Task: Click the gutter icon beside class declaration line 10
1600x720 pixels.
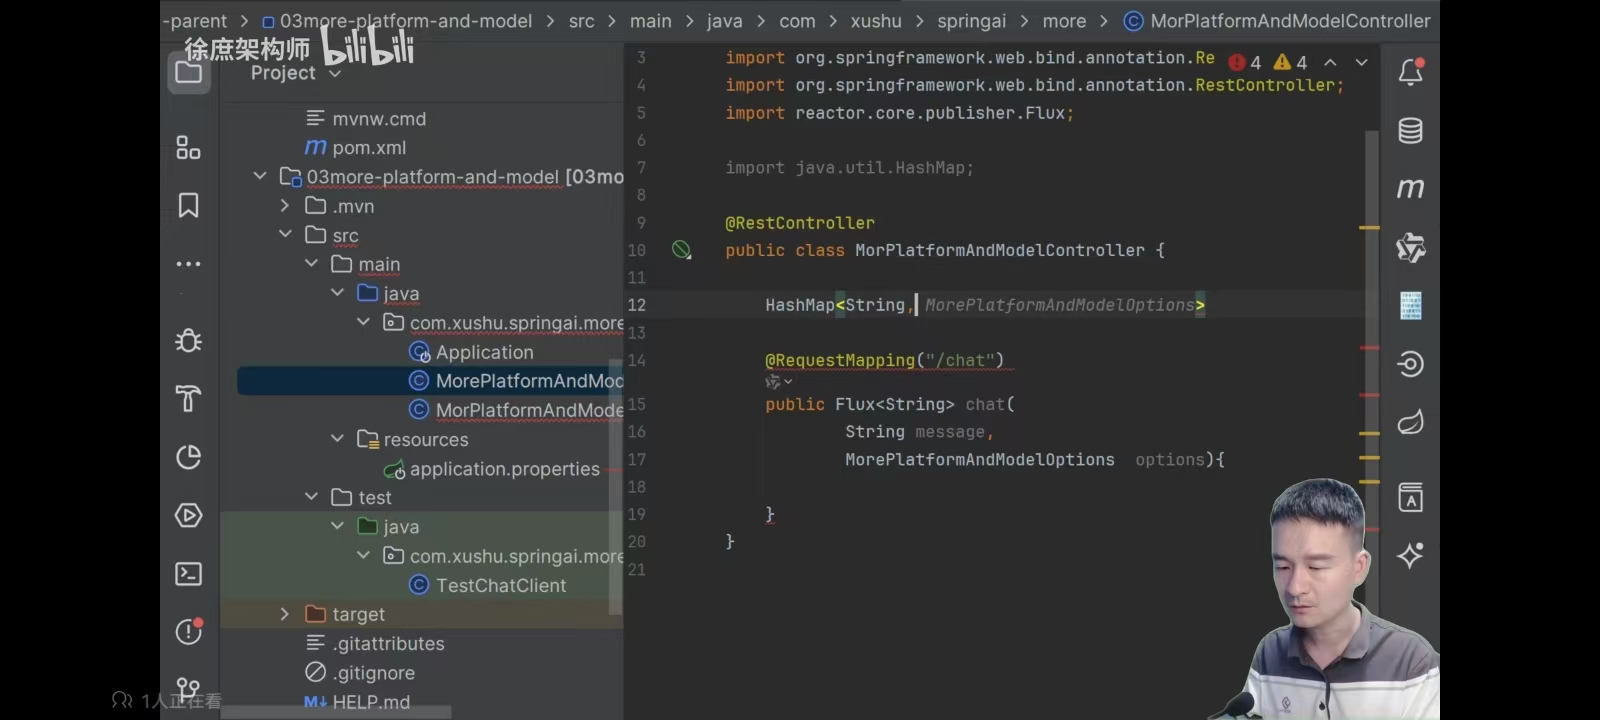Action: coord(682,250)
